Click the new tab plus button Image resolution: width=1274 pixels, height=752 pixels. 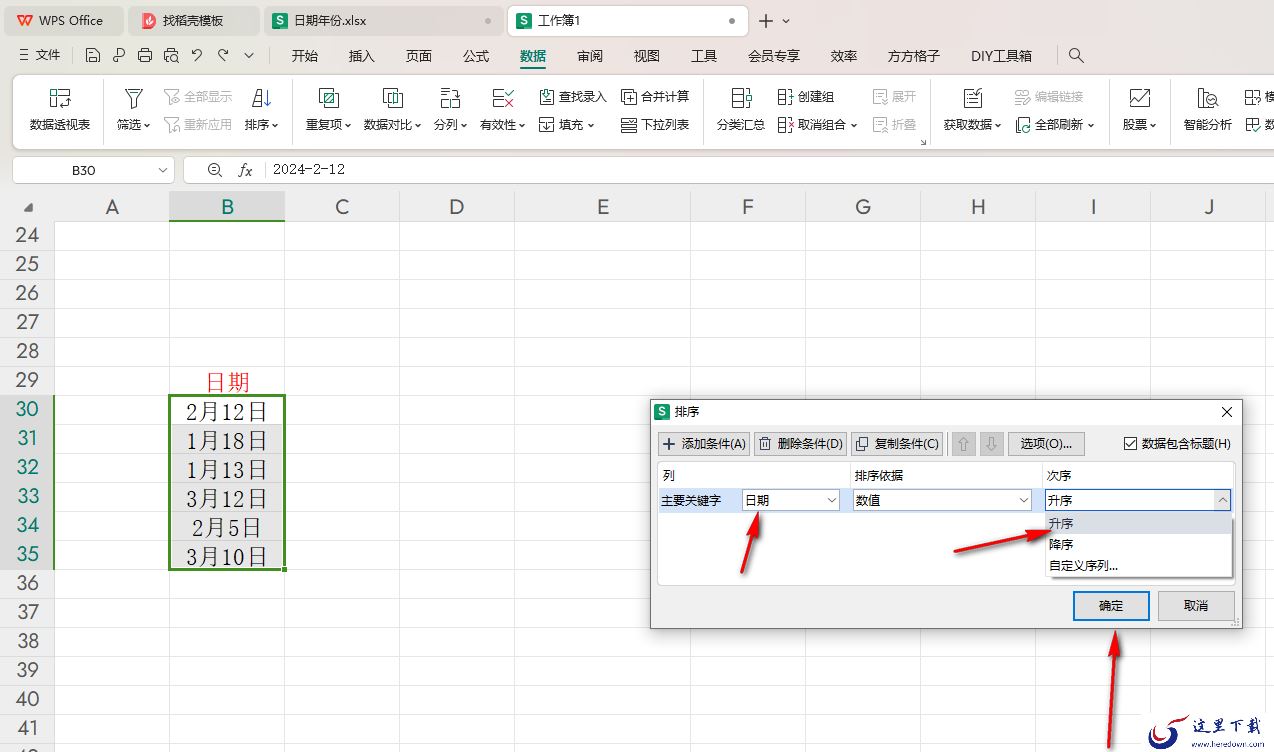[765, 21]
